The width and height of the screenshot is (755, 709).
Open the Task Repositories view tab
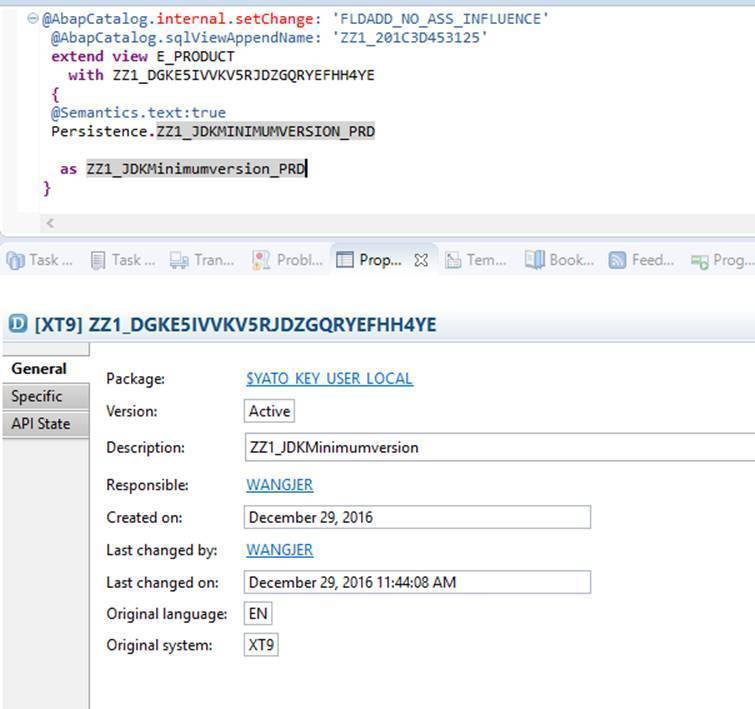tap(39, 260)
